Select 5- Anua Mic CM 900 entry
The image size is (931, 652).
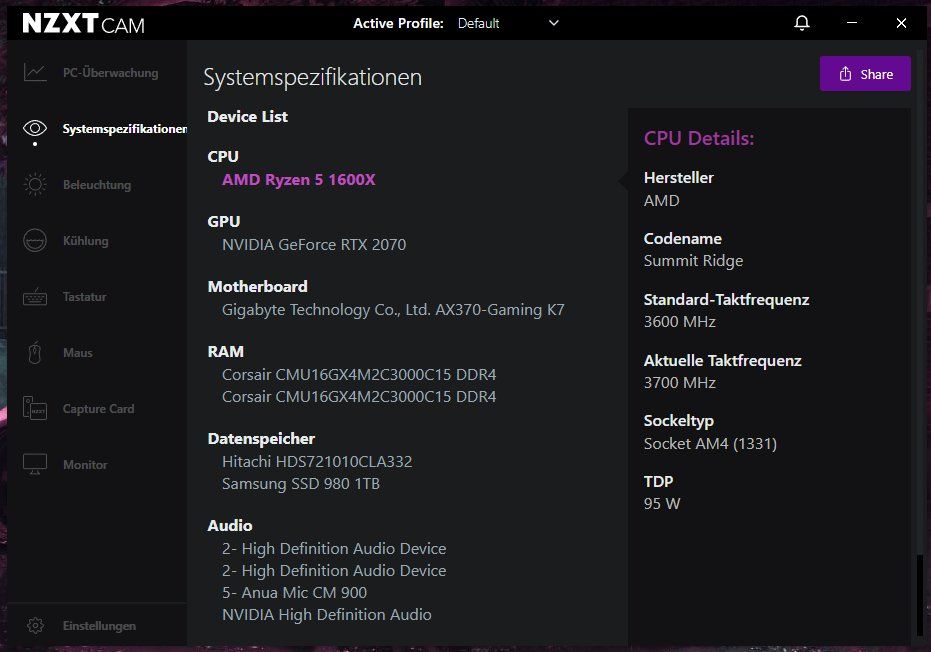point(294,593)
